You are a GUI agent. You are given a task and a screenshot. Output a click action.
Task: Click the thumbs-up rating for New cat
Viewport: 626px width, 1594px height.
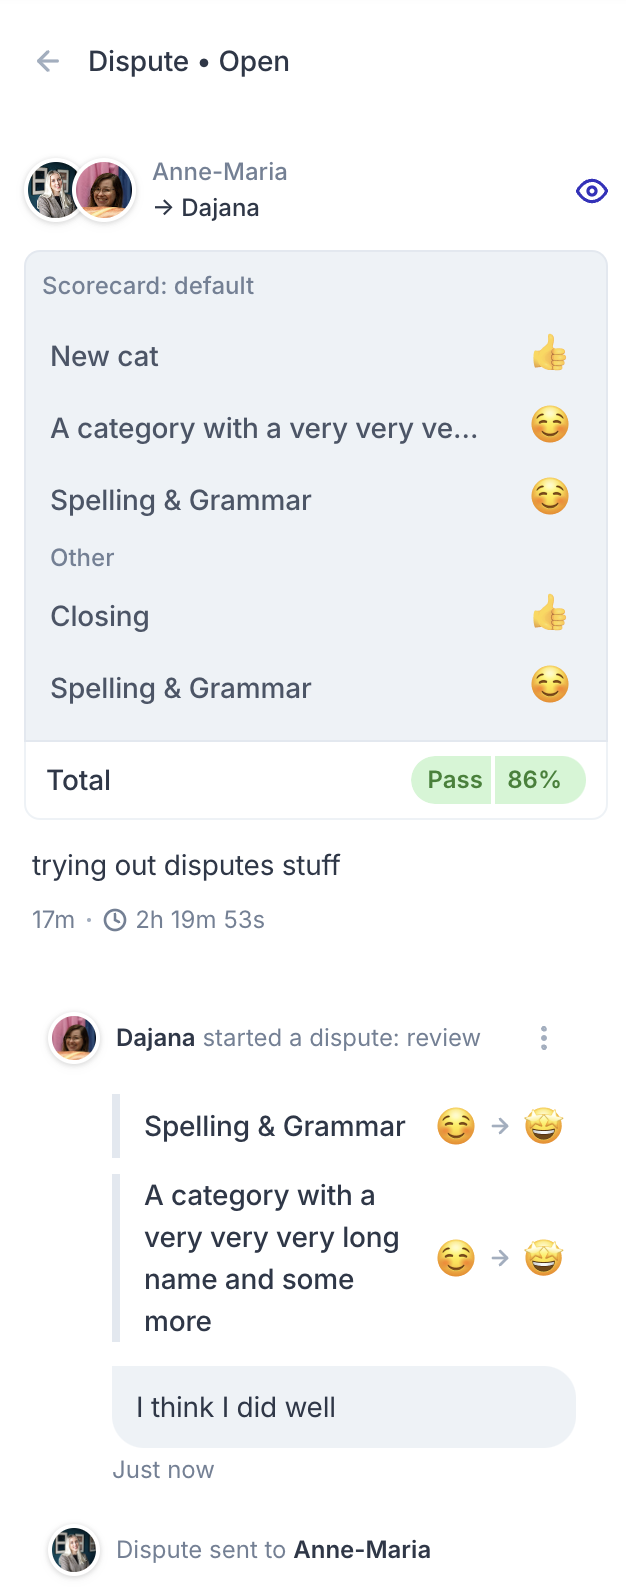[549, 354]
